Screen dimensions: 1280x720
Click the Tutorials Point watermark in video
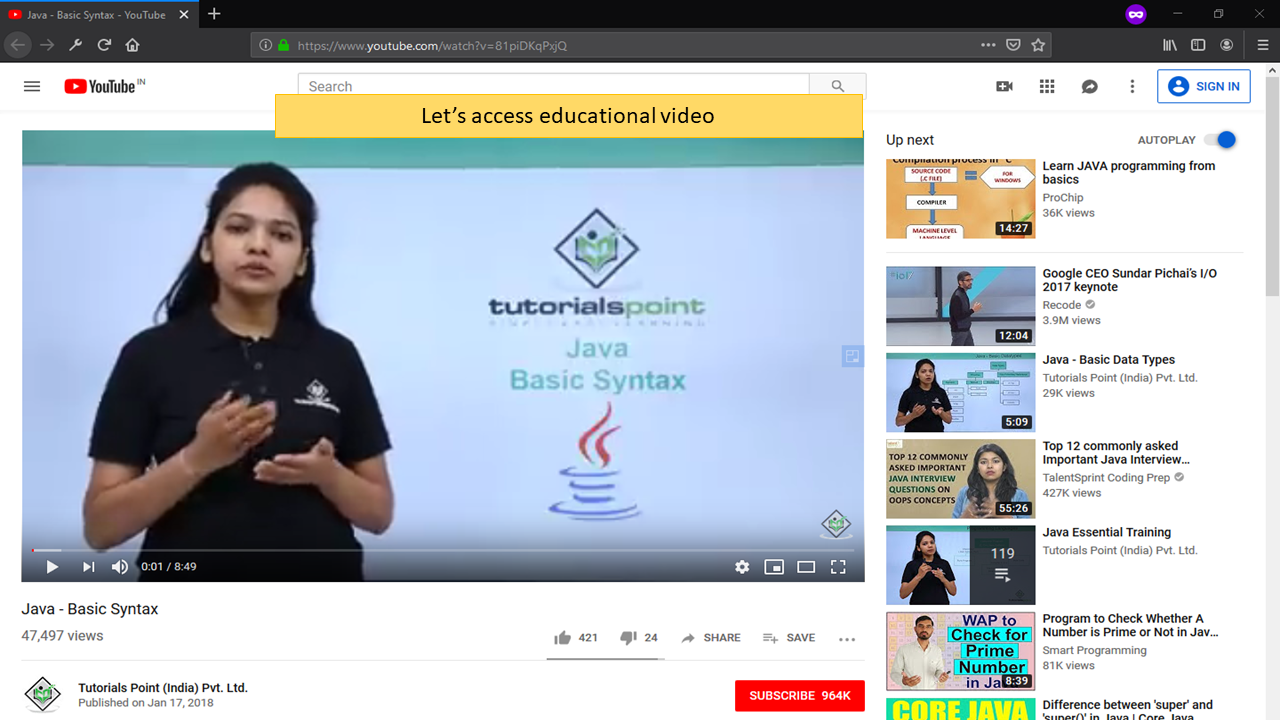click(836, 523)
